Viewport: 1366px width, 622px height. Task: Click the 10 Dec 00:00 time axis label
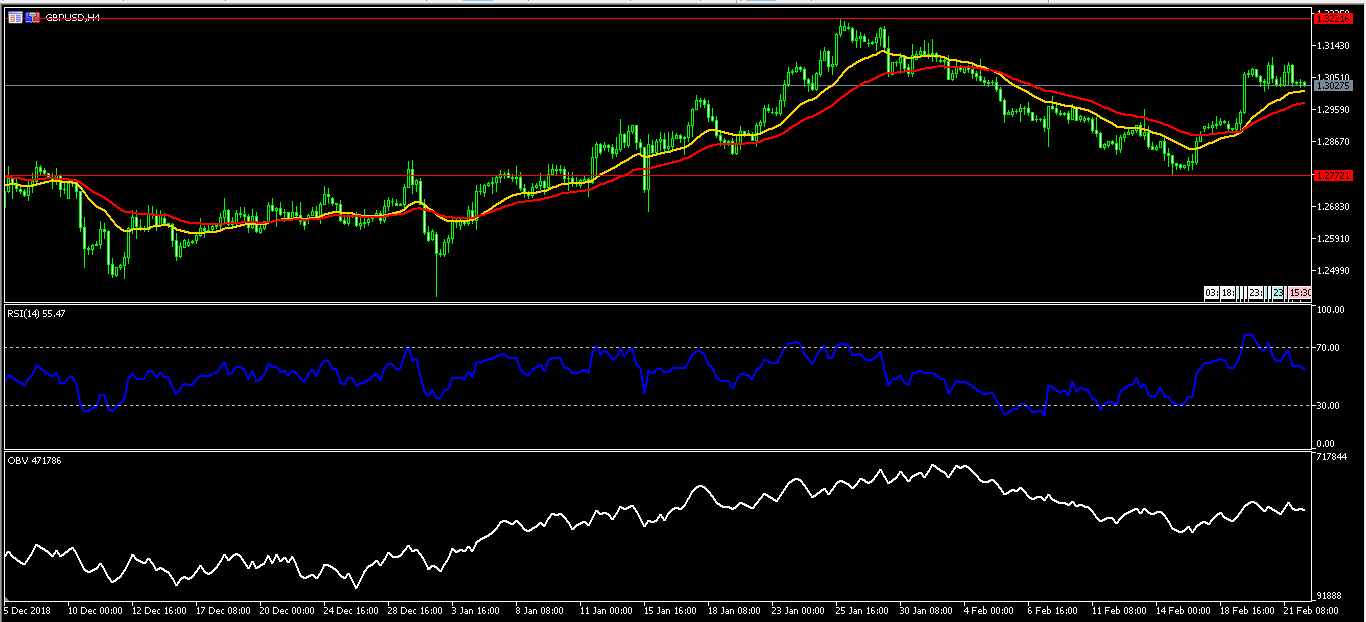(95, 609)
